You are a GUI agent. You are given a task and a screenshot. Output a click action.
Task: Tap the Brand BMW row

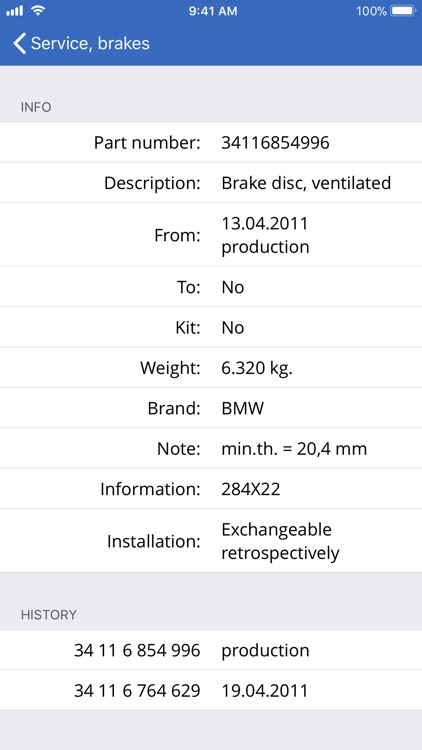(x=211, y=408)
